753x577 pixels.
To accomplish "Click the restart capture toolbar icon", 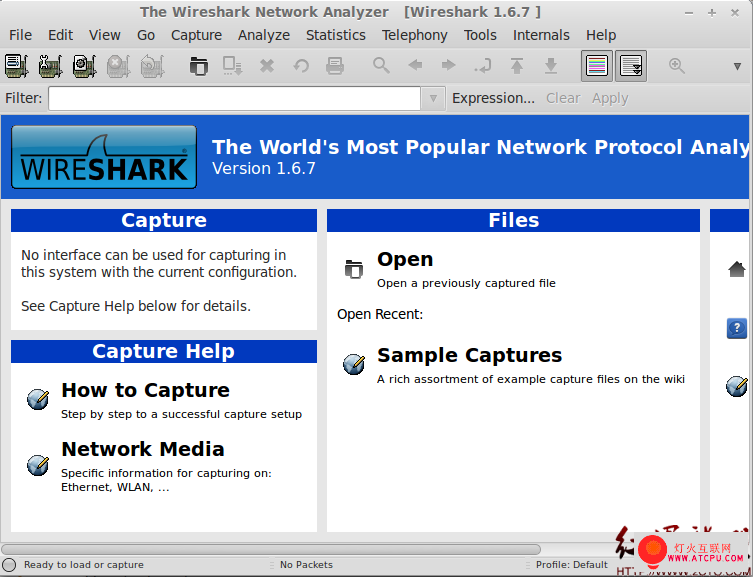I will 153,66.
